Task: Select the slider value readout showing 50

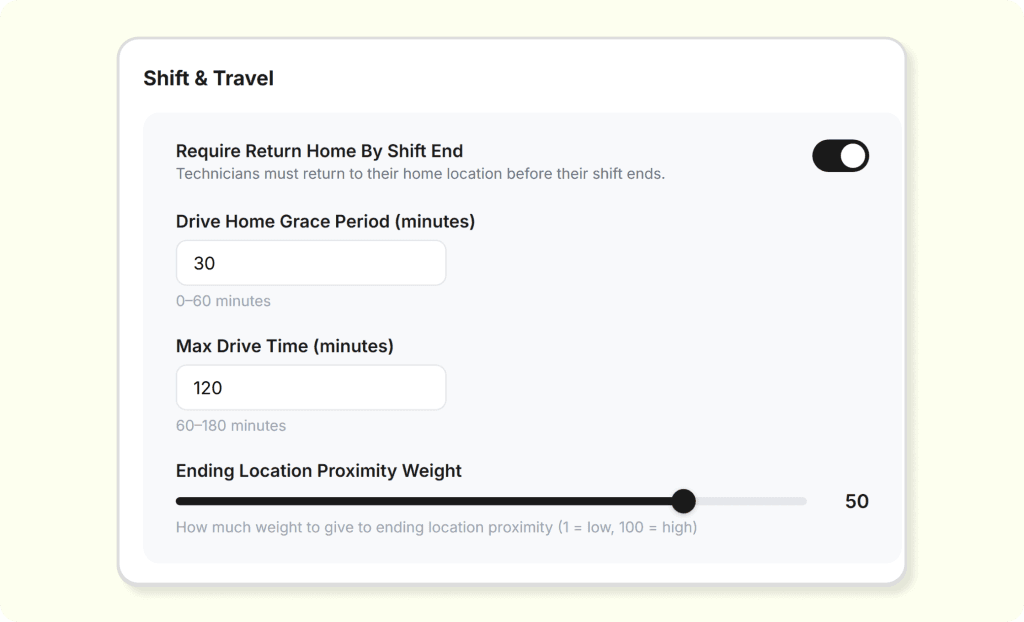Action: (856, 502)
